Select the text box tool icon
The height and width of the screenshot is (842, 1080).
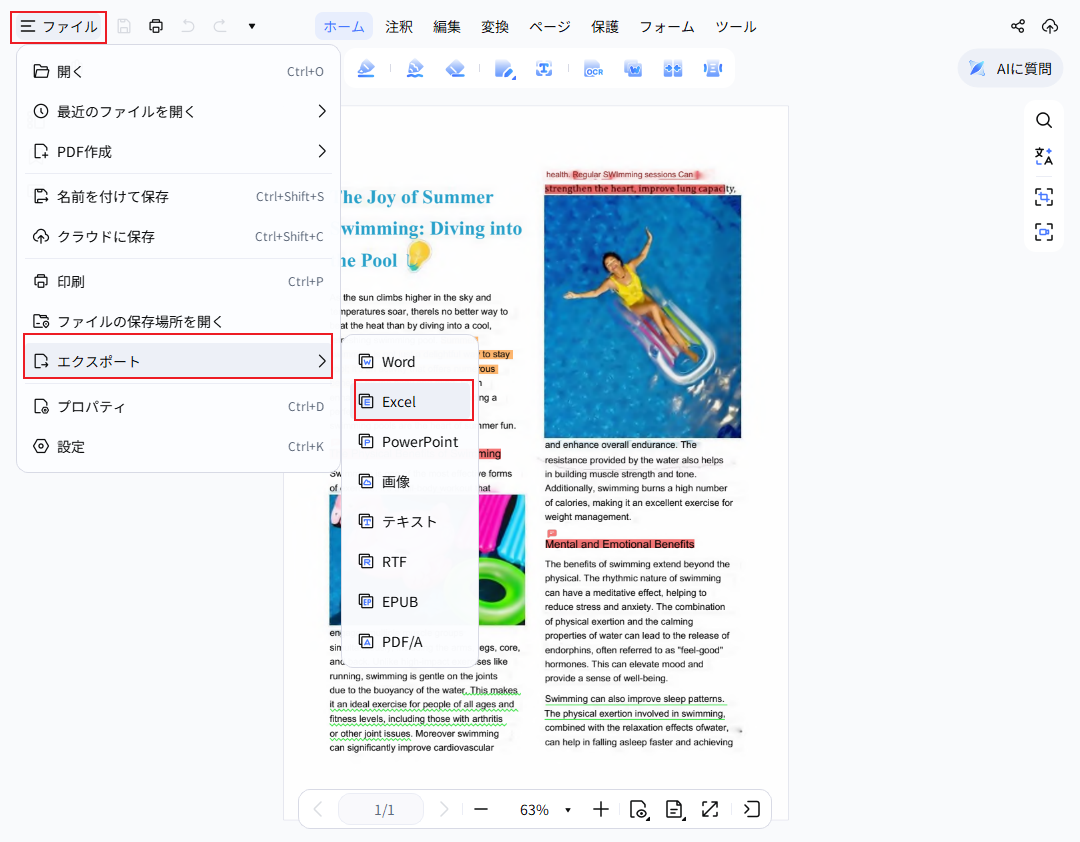point(544,69)
